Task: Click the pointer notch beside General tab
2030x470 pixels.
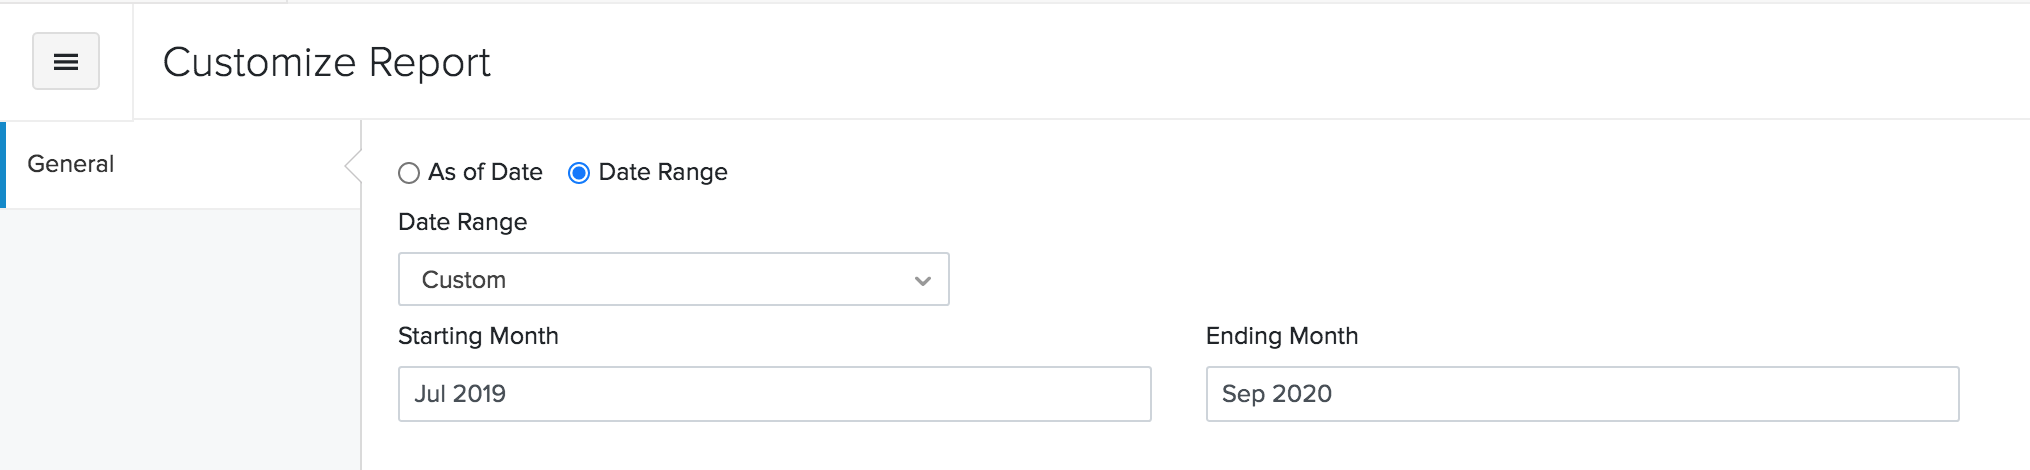Action: [352, 165]
